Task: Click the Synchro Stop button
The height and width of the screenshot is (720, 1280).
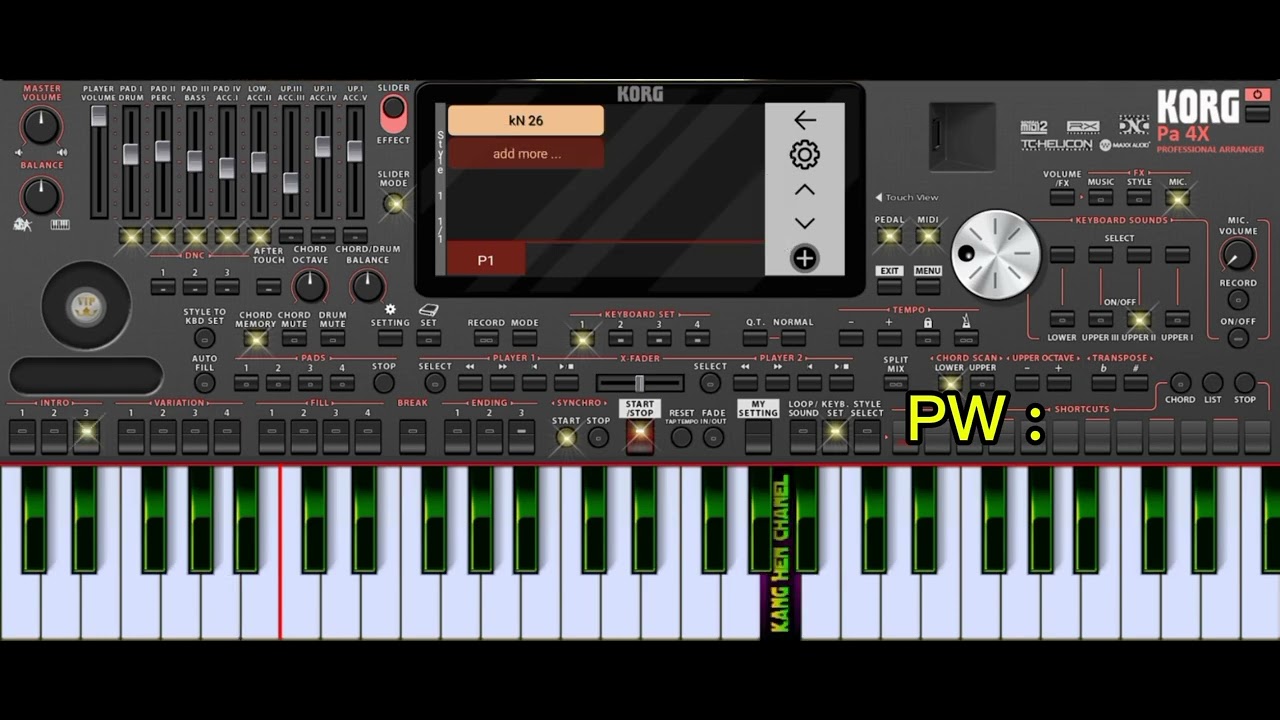Action: point(598,437)
